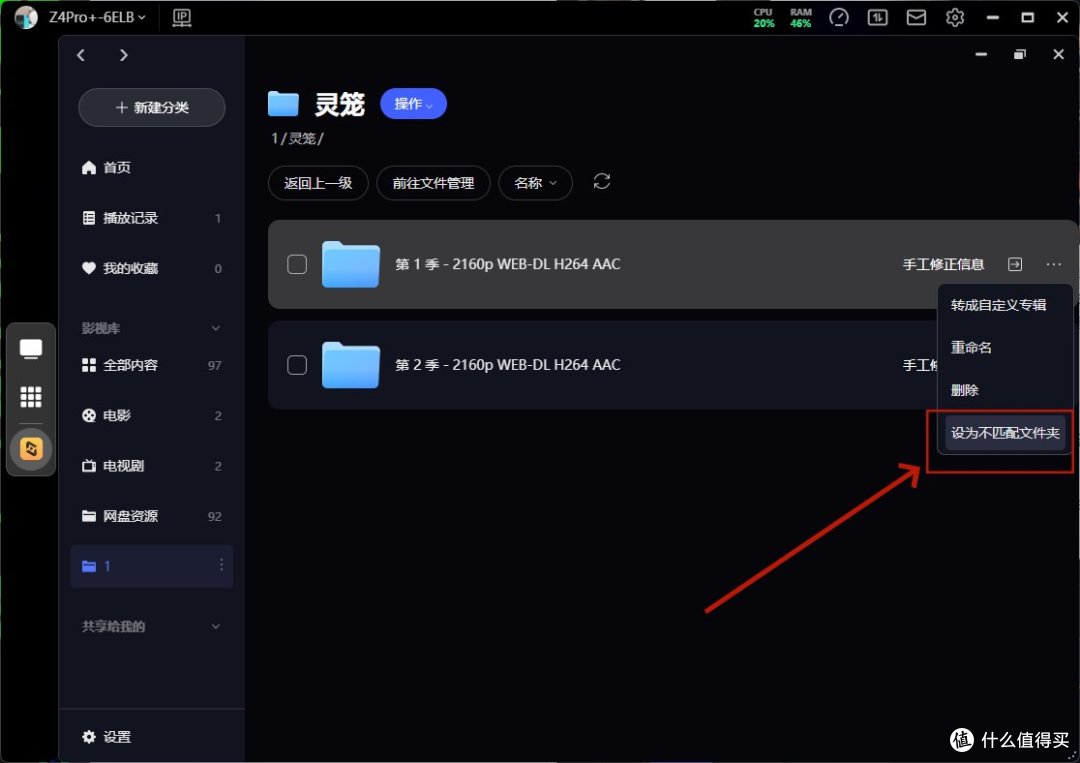Open the 名称 sort dropdown
The image size is (1080, 763).
coord(535,183)
